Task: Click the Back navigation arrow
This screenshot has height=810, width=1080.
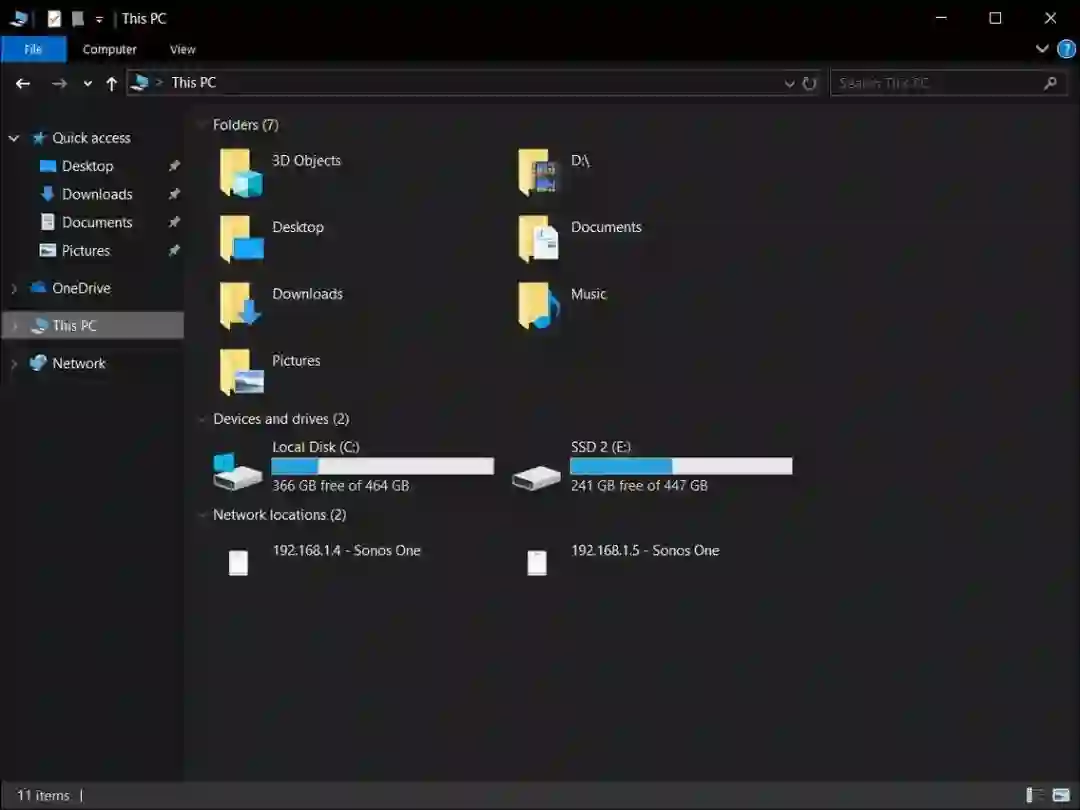Action: (x=23, y=83)
